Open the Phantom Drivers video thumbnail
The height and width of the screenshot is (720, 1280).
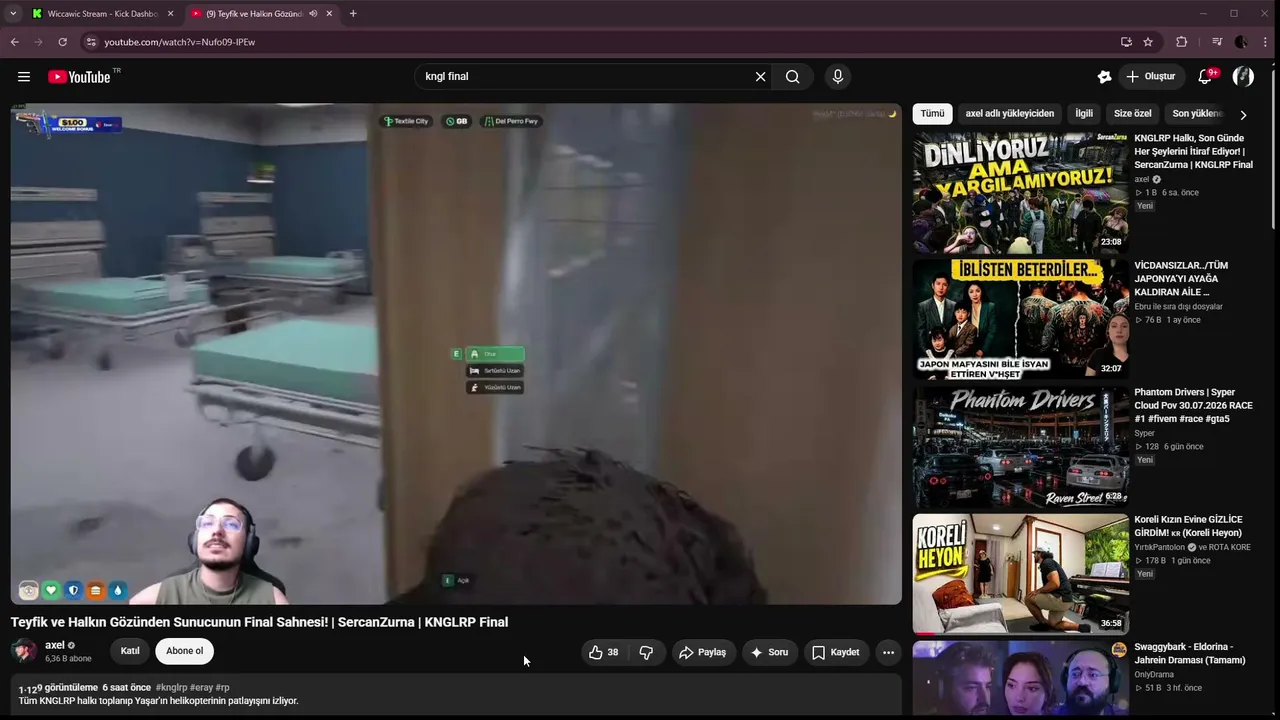(1020, 446)
